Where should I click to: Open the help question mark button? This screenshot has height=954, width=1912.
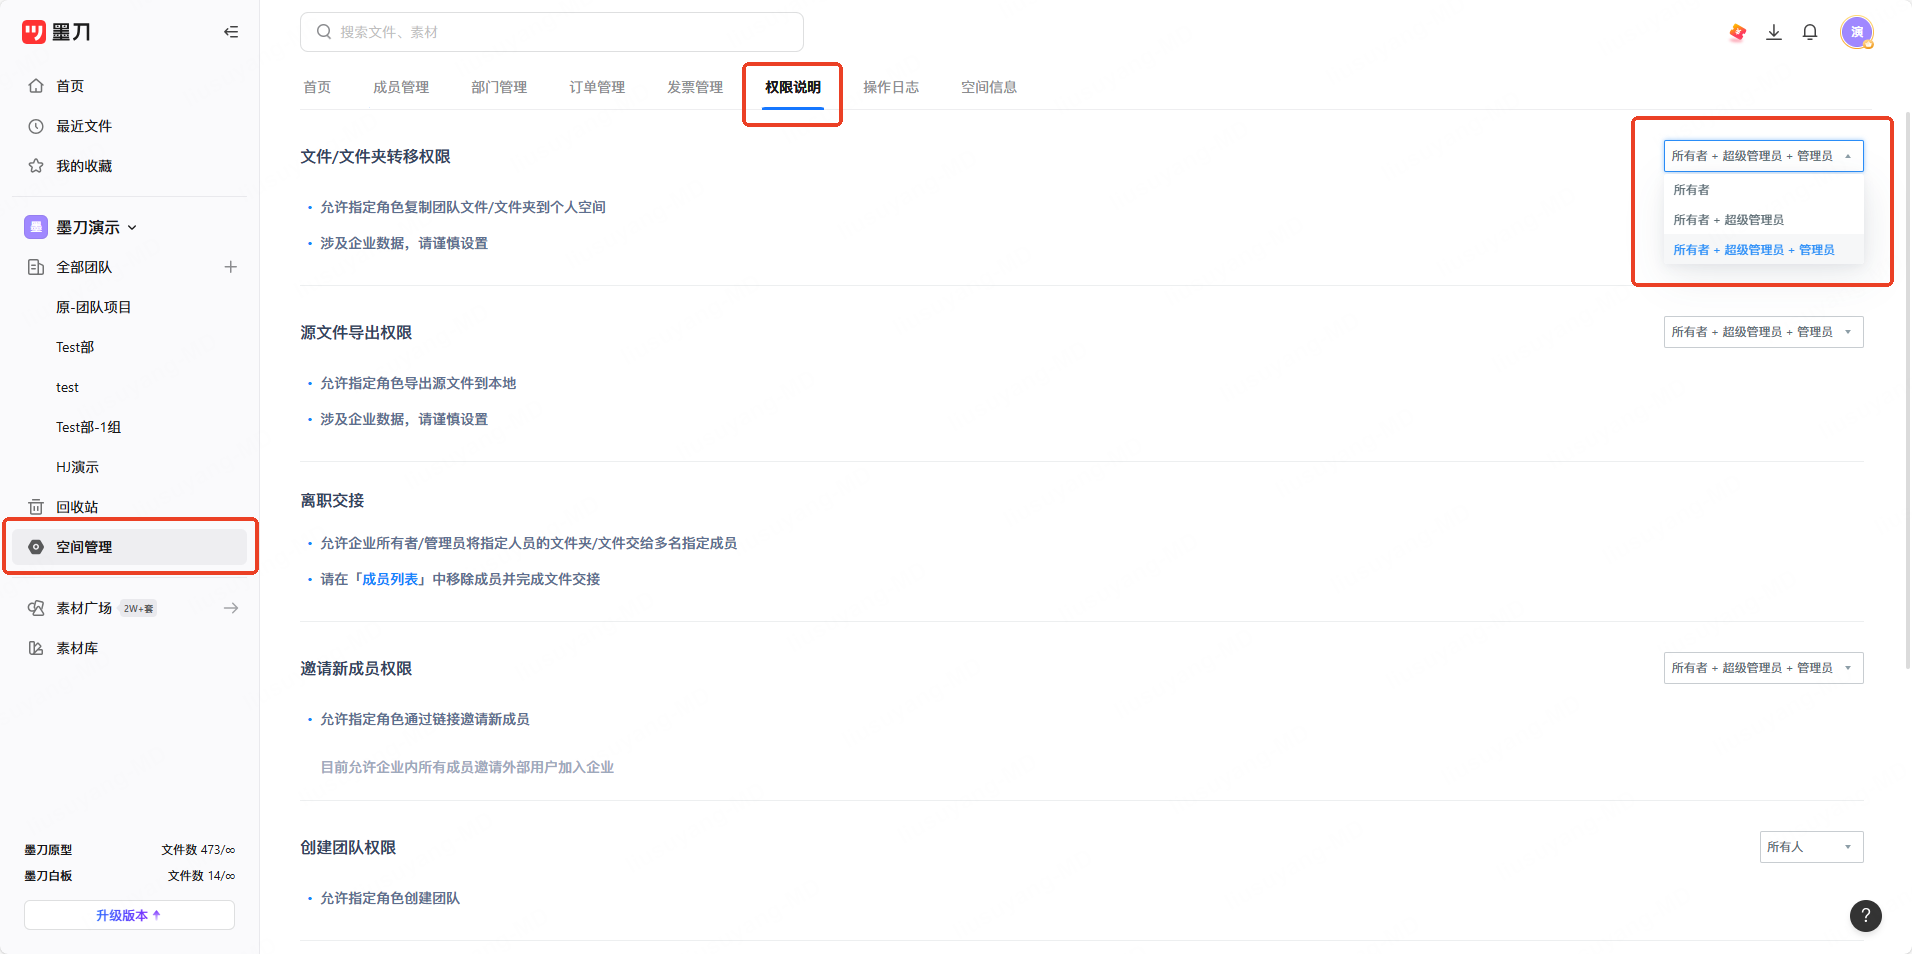point(1866,915)
